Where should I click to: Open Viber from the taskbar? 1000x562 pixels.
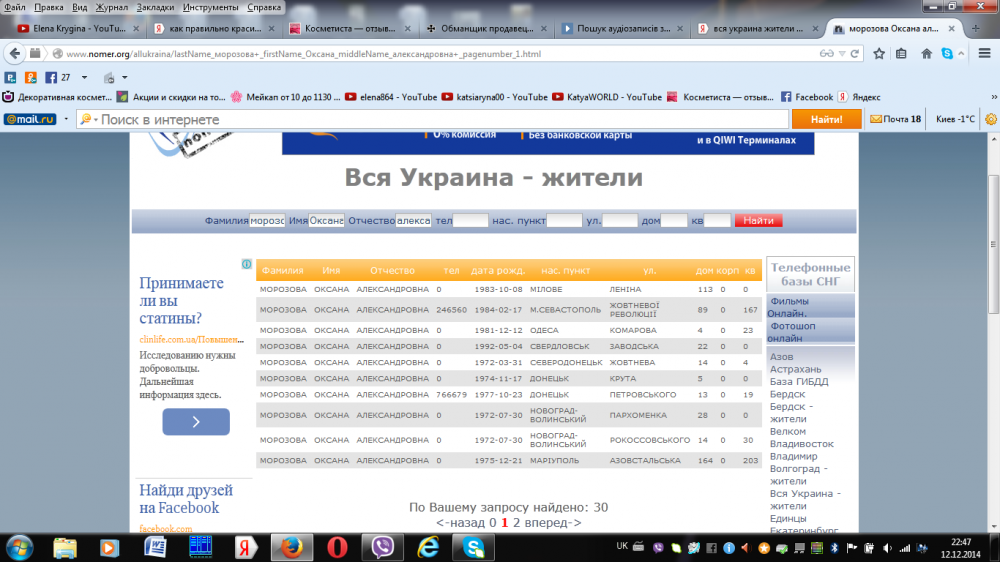382,546
